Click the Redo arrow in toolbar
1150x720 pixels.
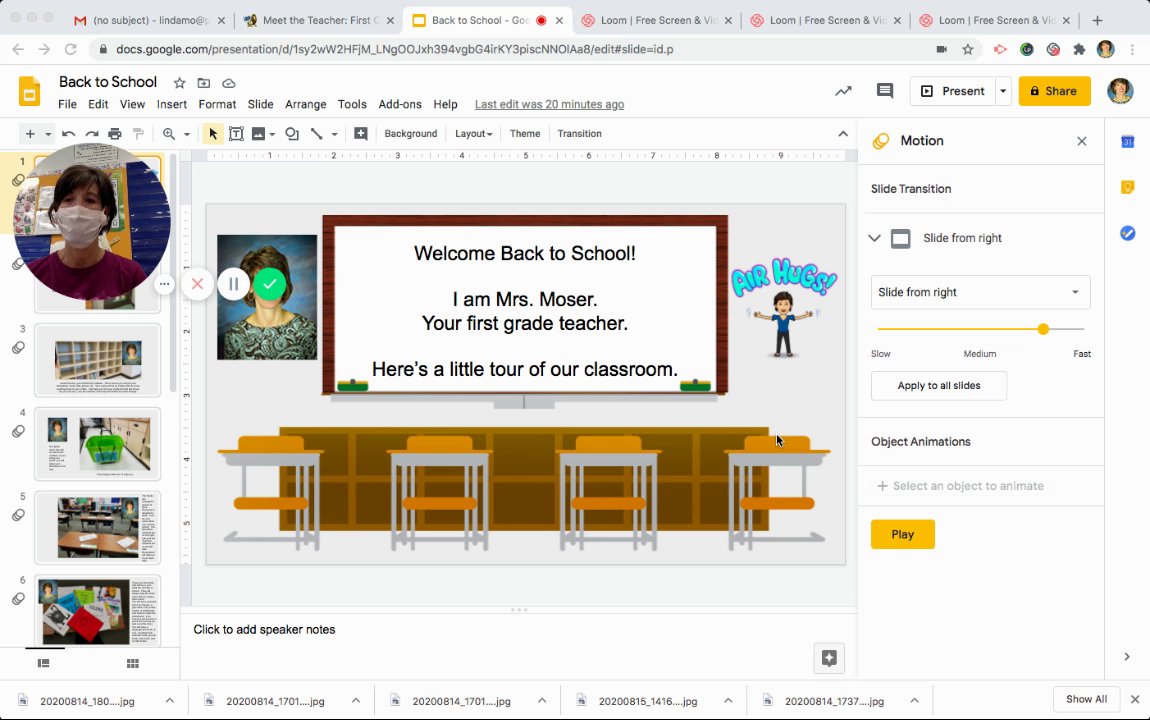(92, 133)
